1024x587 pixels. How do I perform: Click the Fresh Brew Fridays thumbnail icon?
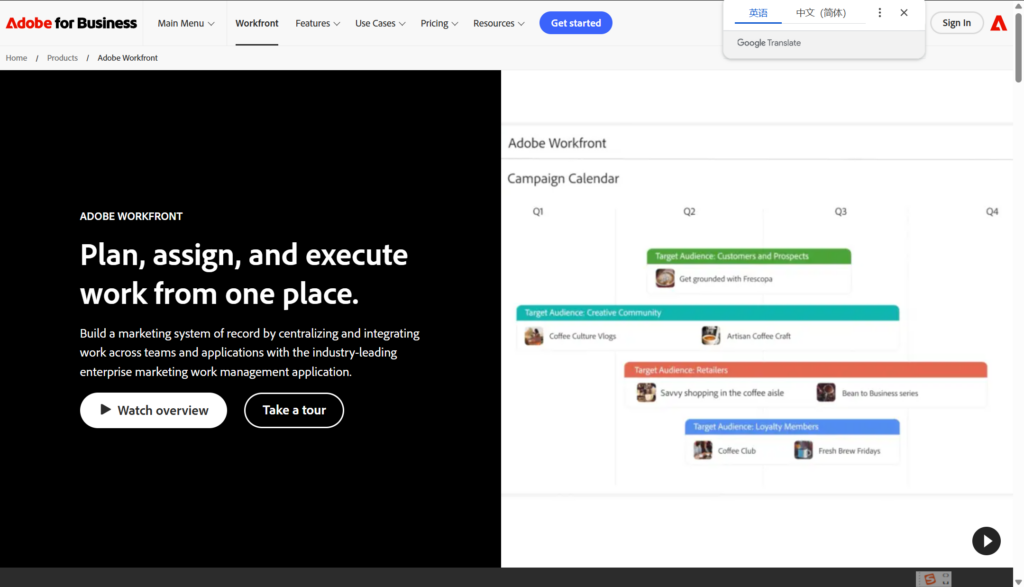coord(804,450)
